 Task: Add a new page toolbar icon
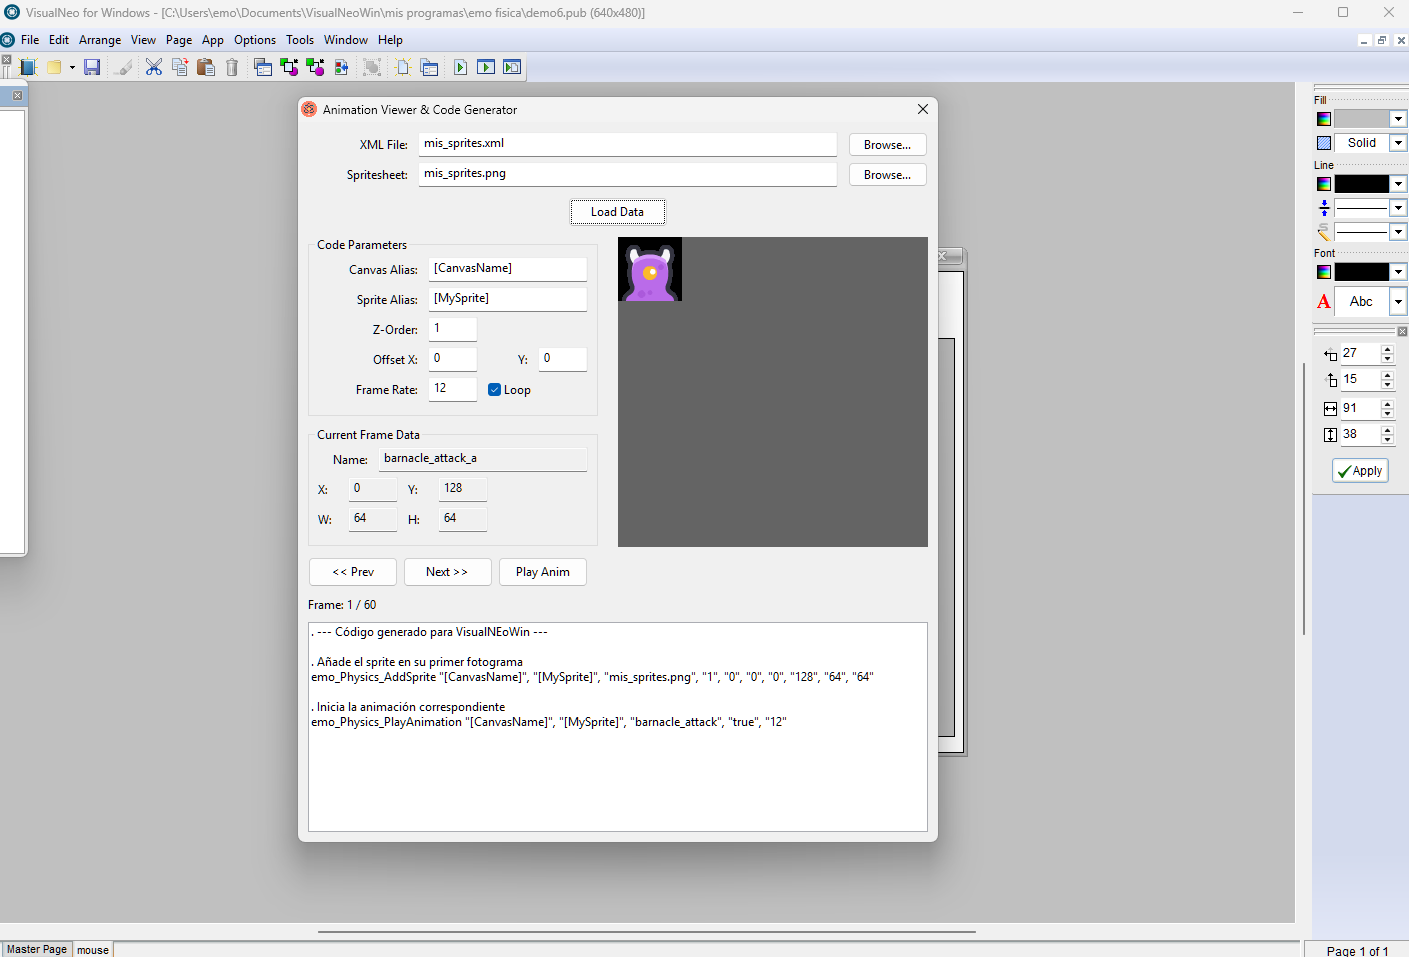pos(403,67)
